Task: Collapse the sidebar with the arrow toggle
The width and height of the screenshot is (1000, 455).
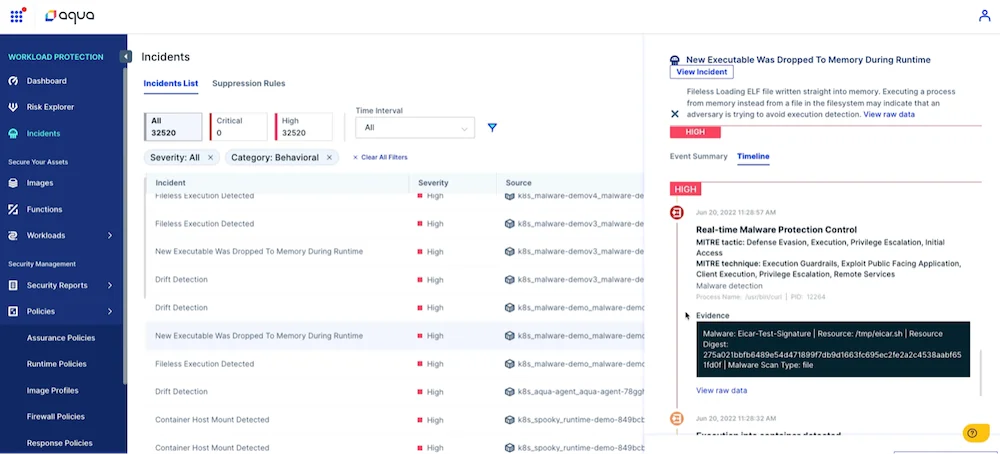Action: (126, 57)
